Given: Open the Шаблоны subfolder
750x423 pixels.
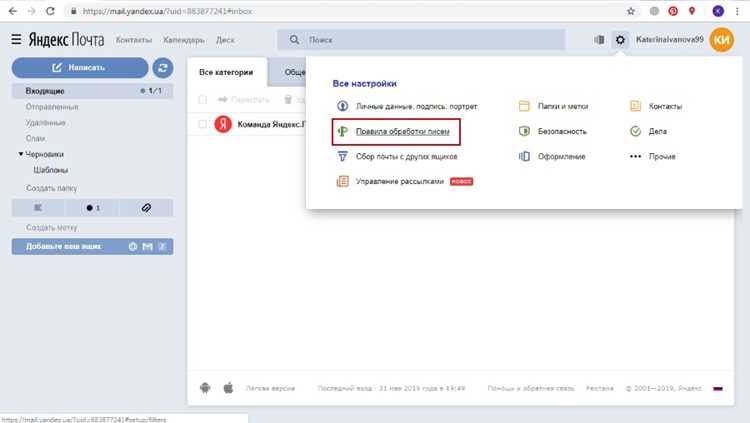Looking at the screenshot, I should click(x=51, y=170).
